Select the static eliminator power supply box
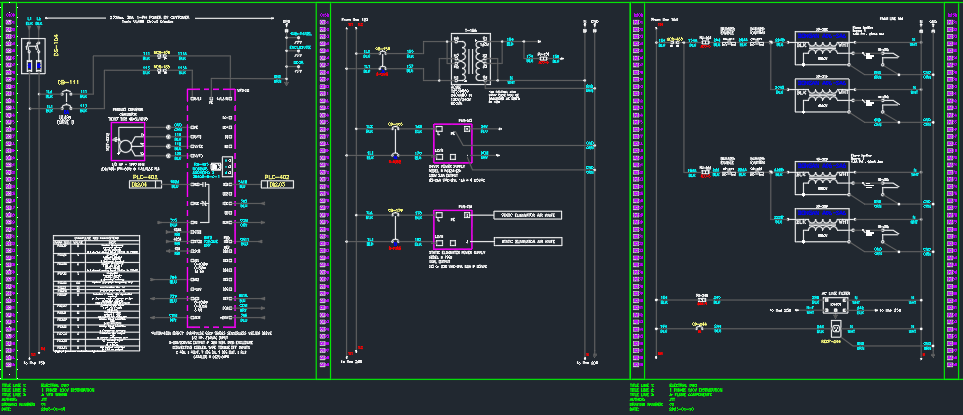 [452, 228]
